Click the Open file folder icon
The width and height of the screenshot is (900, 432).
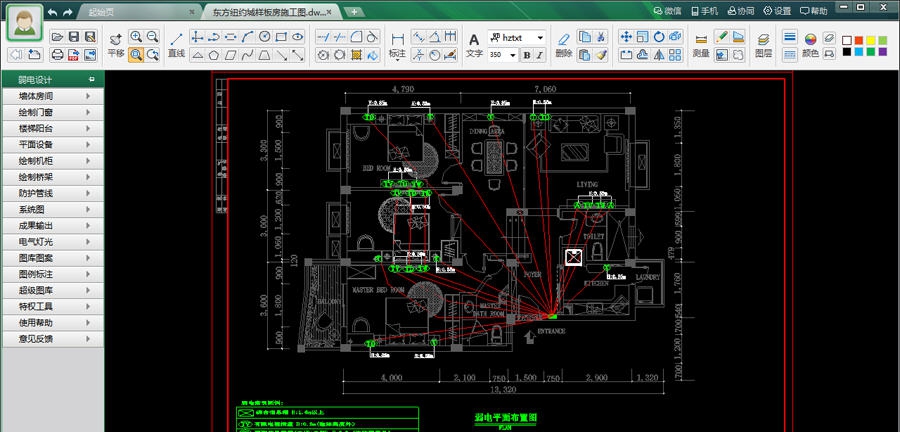point(58,37)
